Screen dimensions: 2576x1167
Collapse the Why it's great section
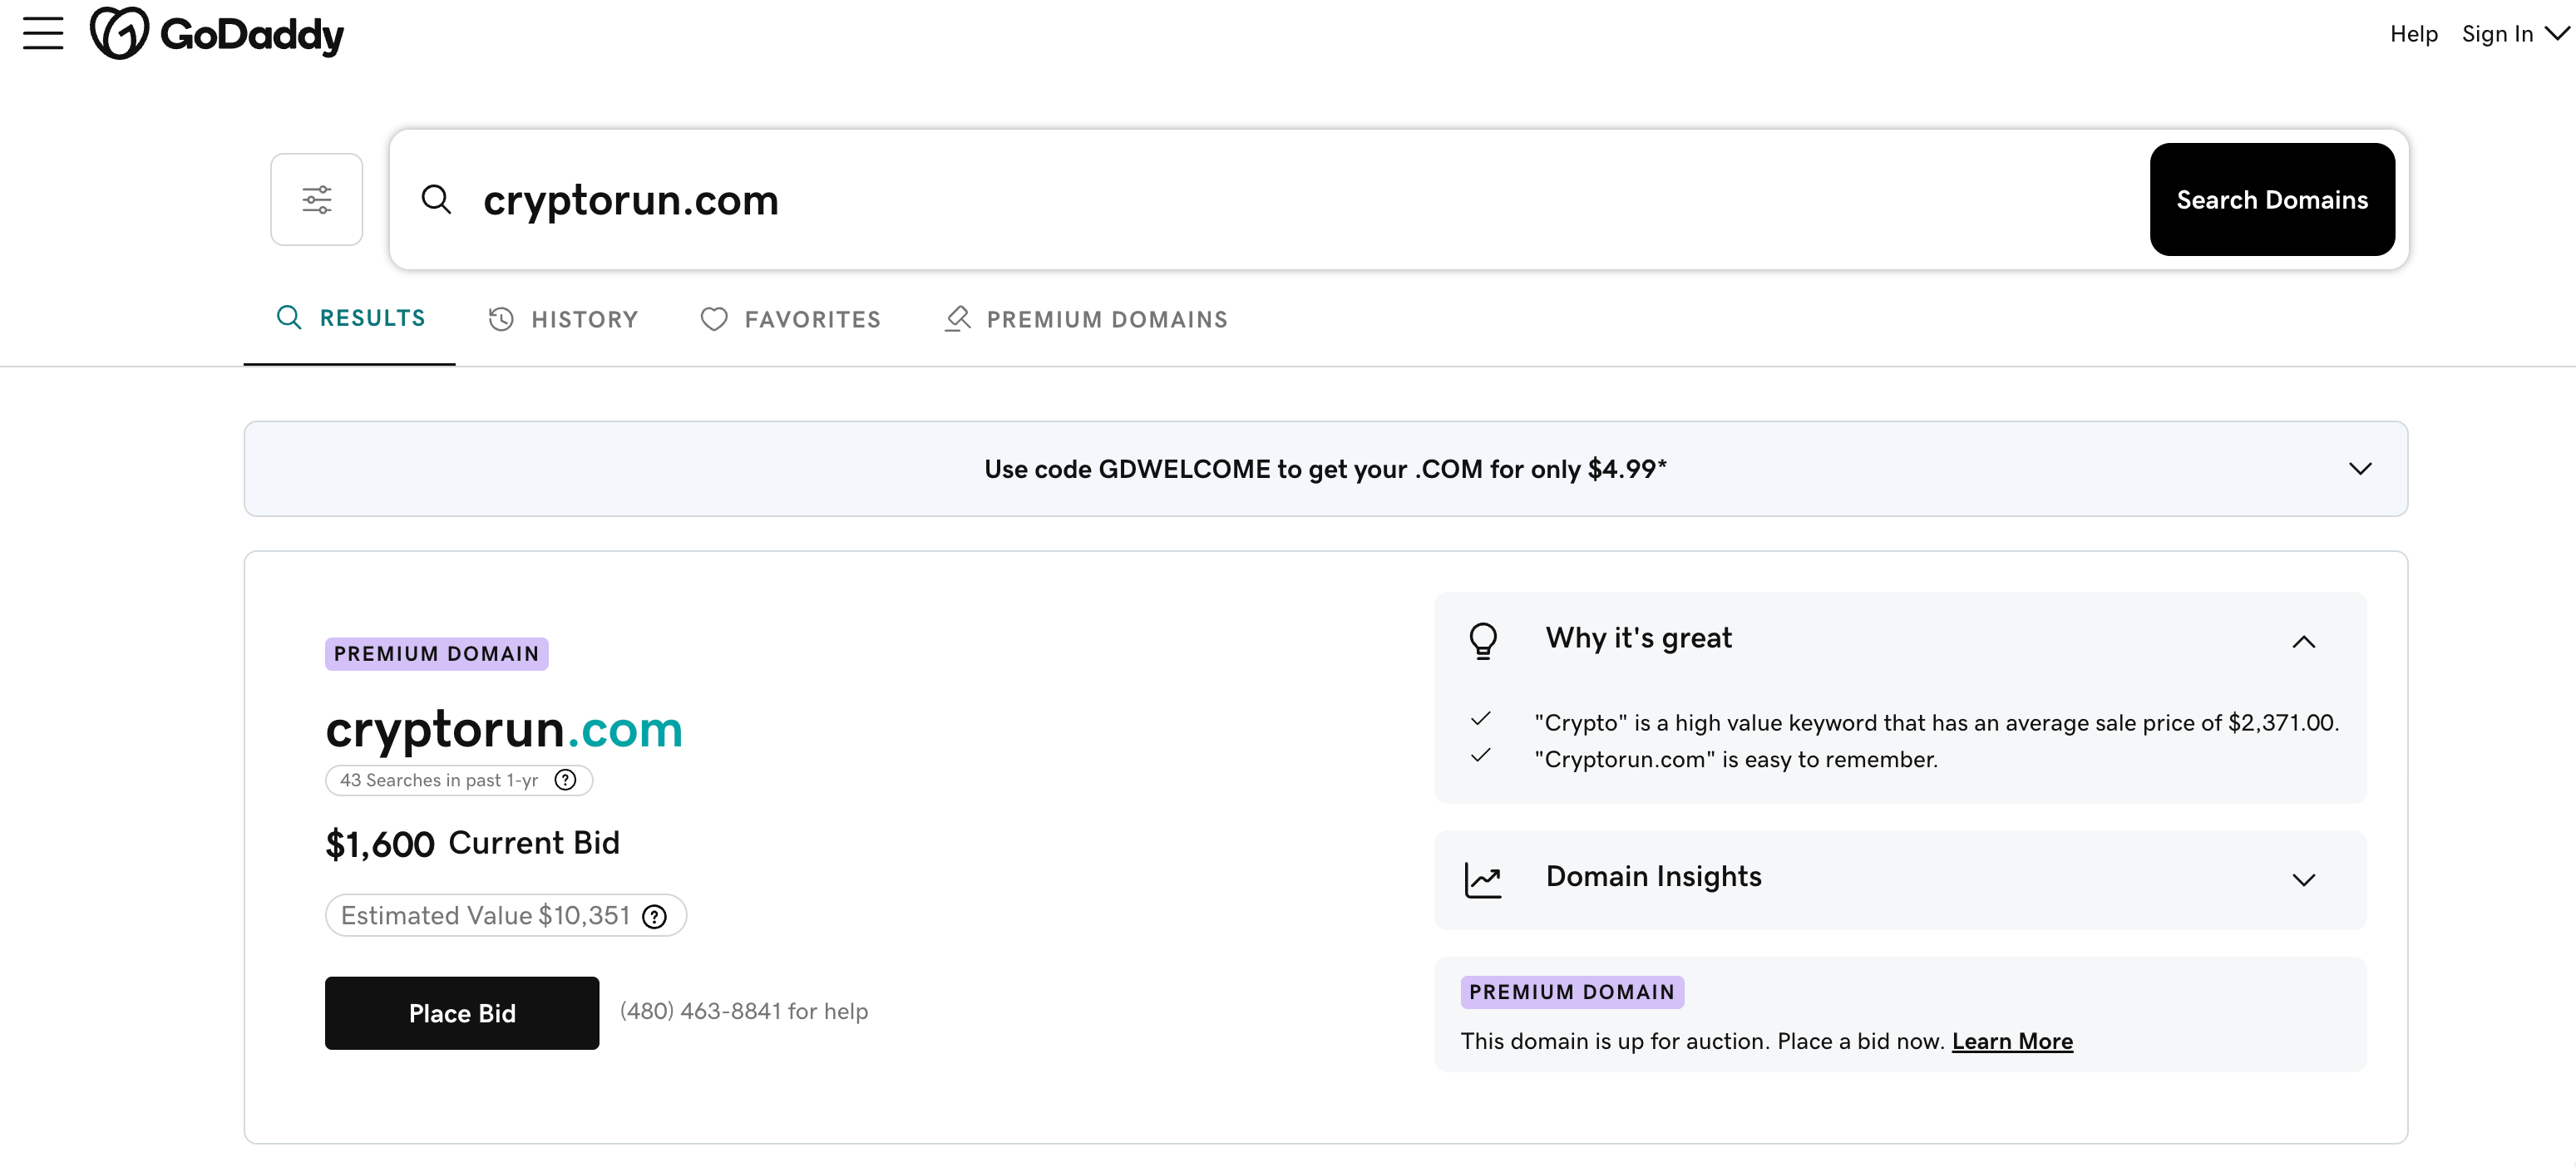(x=2303, y=642)
